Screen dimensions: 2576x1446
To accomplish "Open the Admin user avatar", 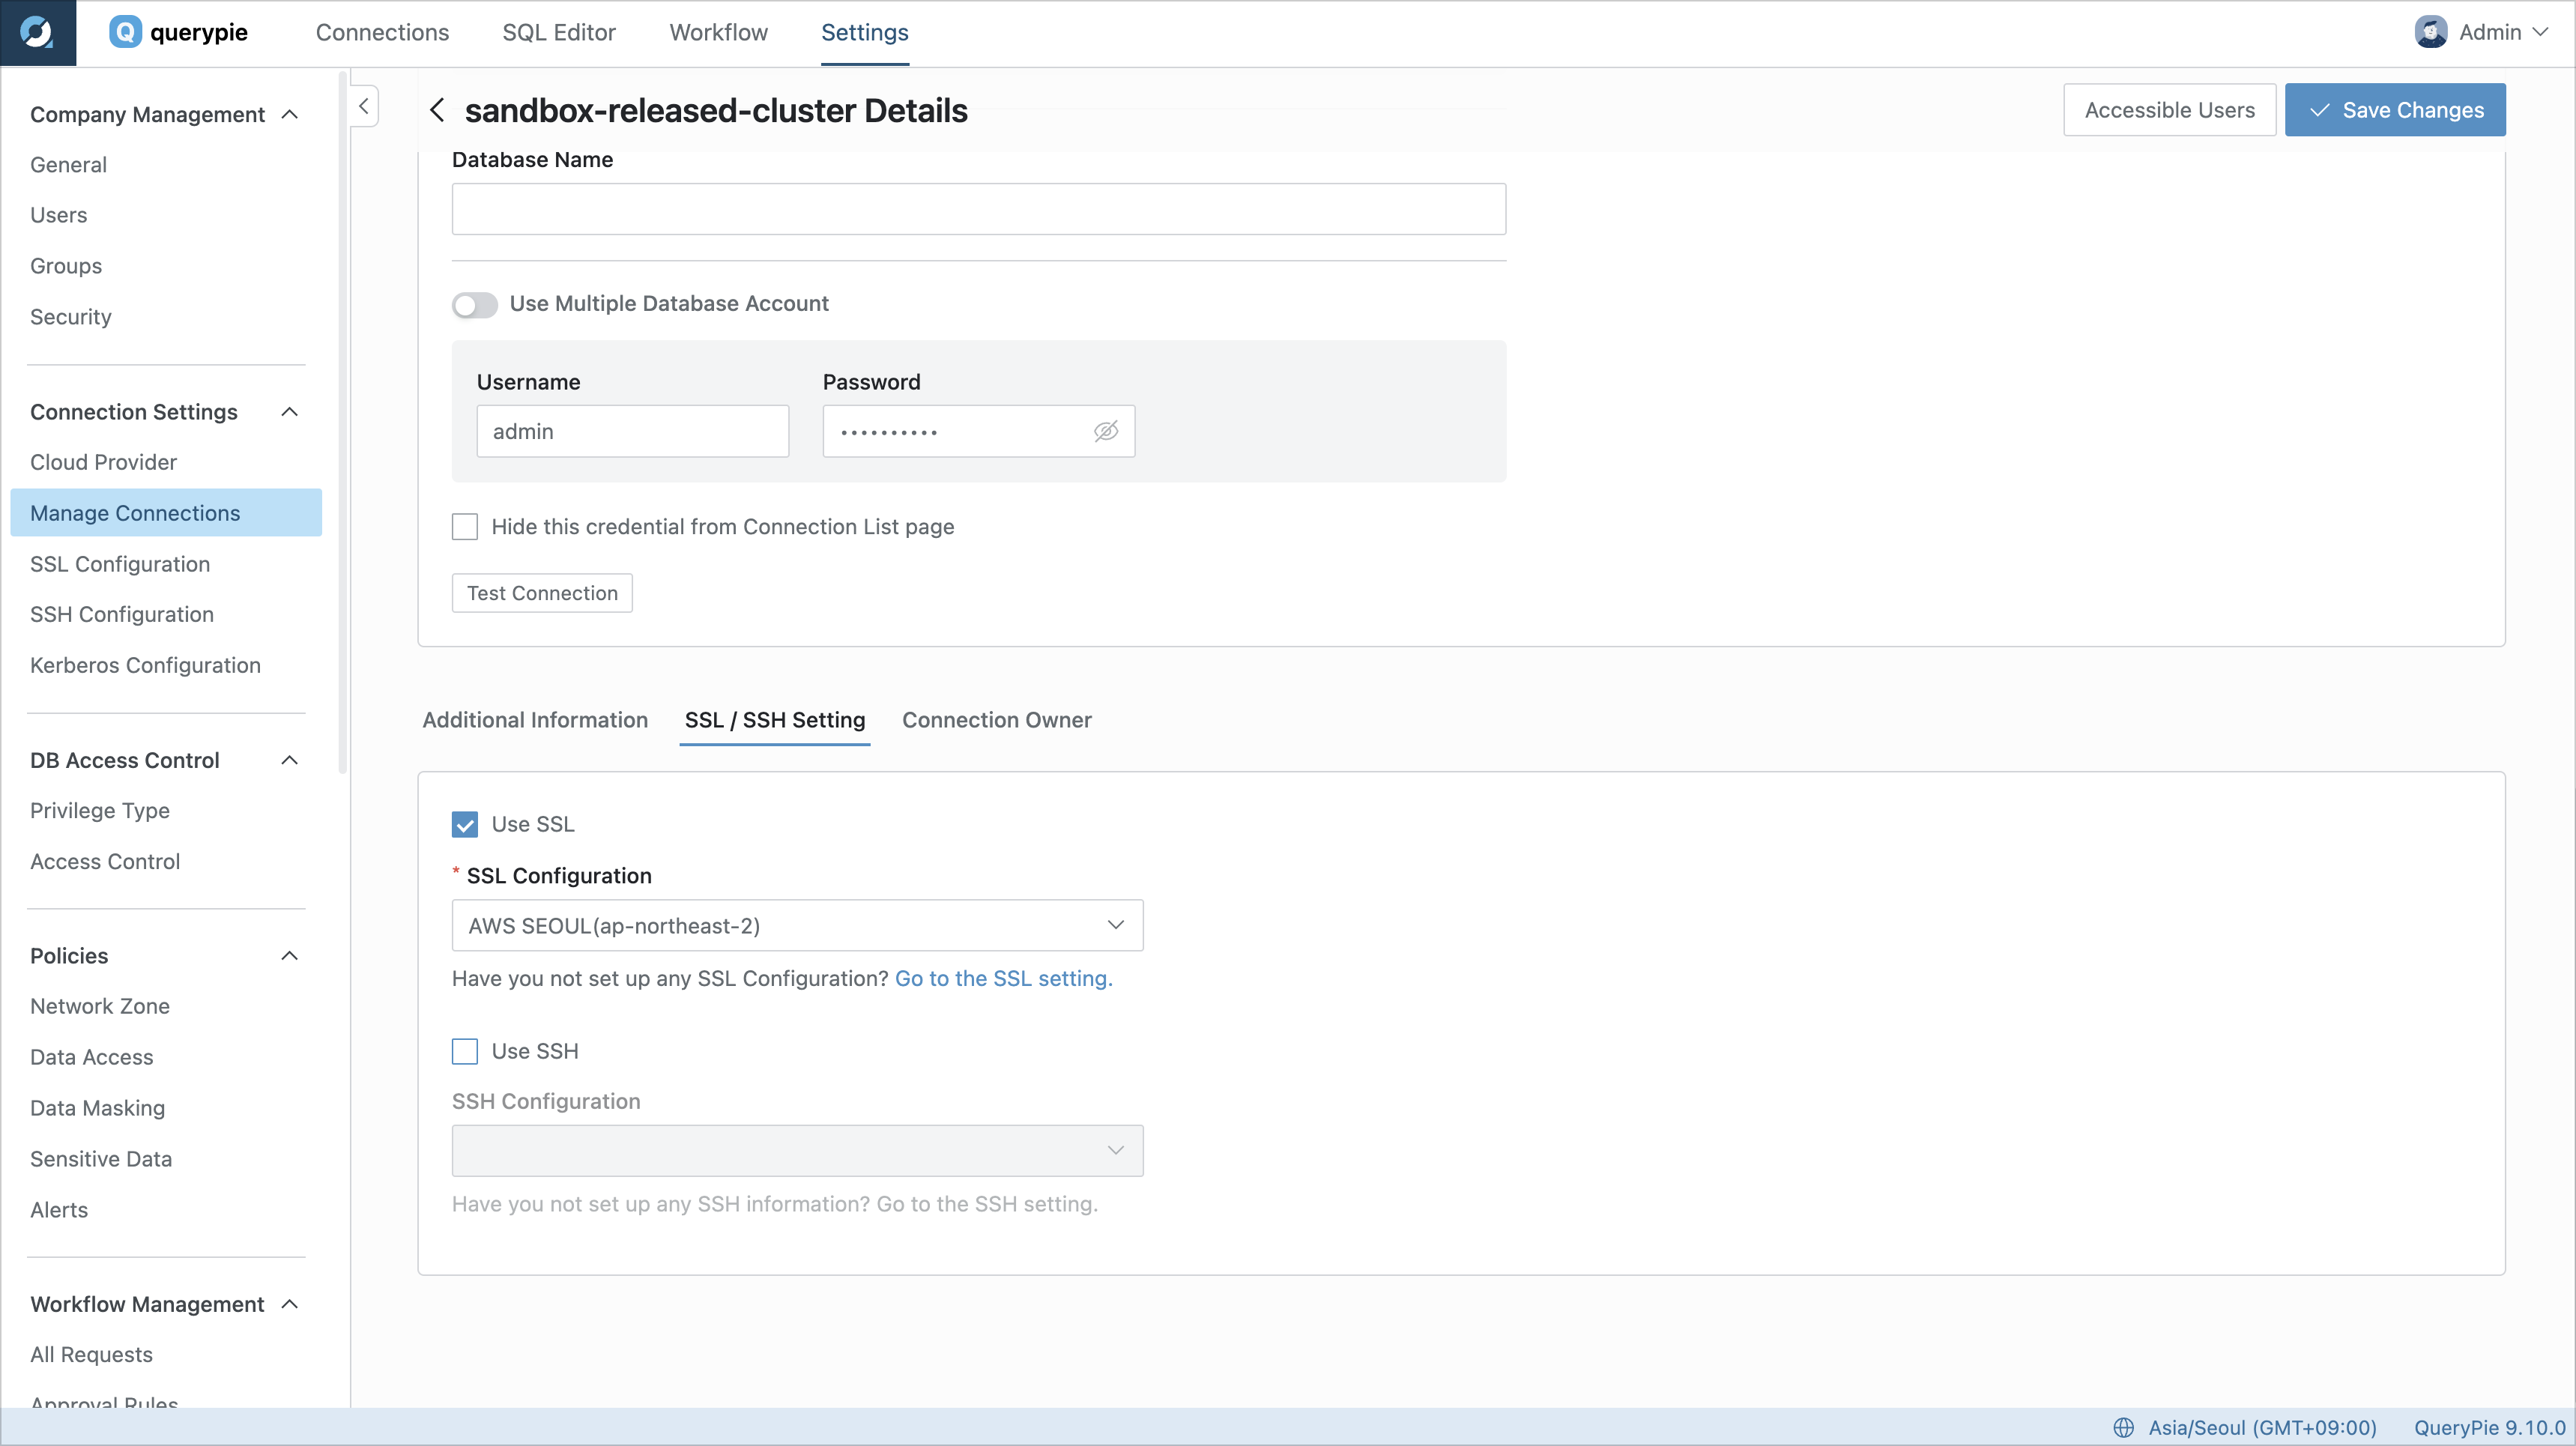I will coord(2430,32).
